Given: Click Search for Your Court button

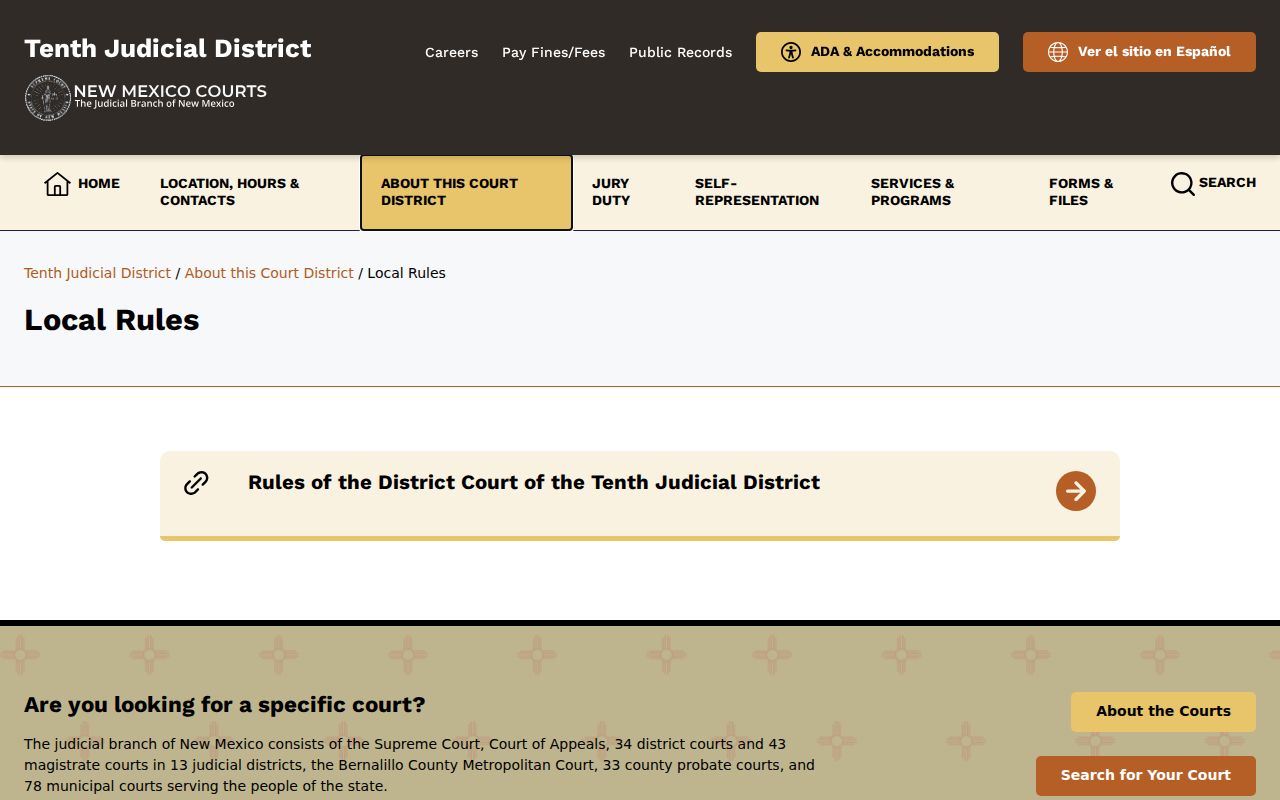Looking at the screenshot, I should tap(1146, 776).
